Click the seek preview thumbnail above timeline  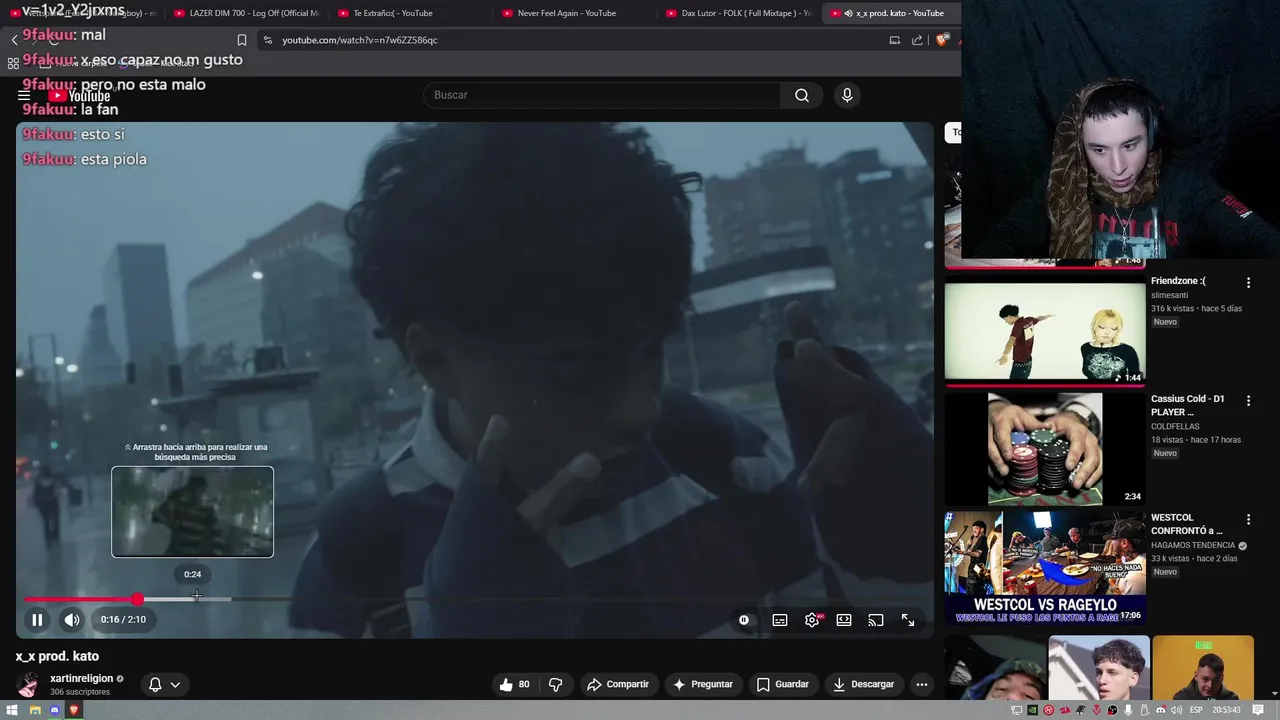point(192,512)
